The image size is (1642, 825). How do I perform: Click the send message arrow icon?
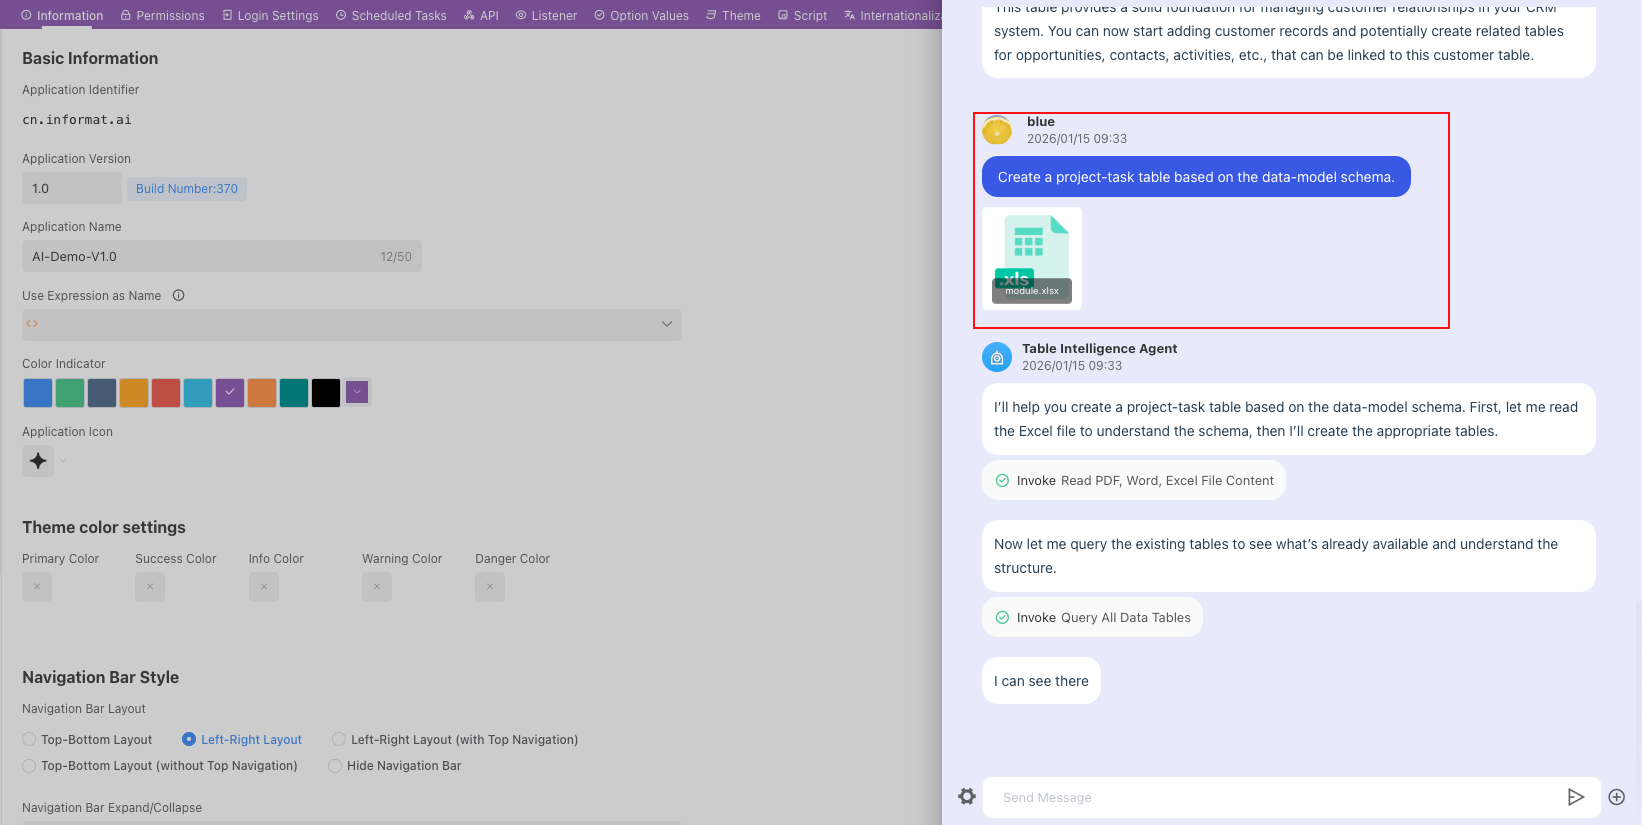pos(1575,797)
